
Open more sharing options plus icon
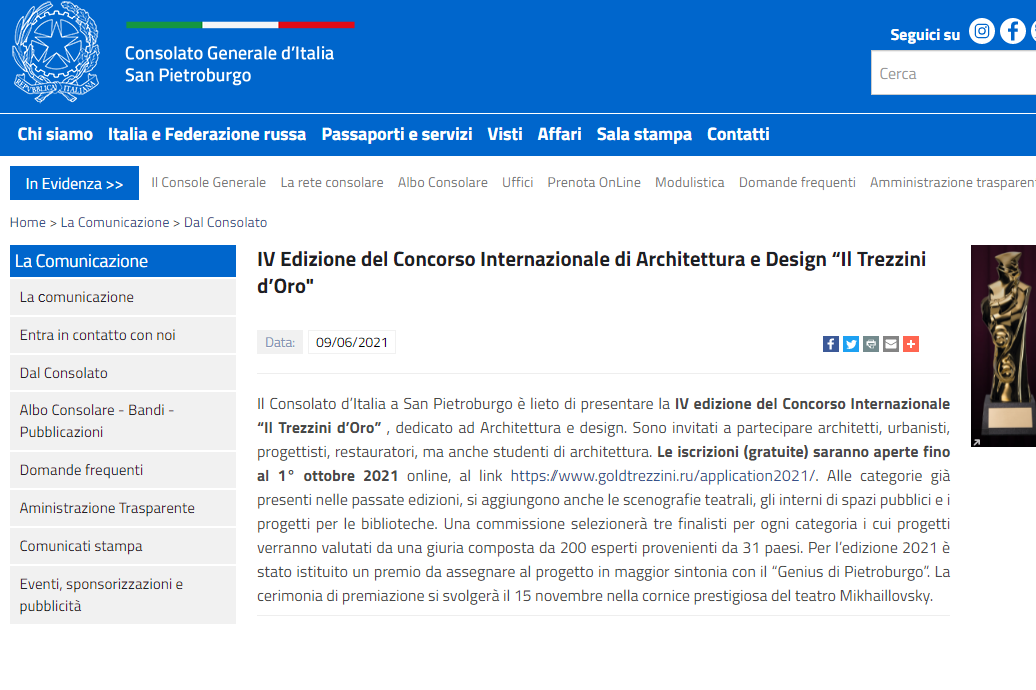click(x=910, y=344)
